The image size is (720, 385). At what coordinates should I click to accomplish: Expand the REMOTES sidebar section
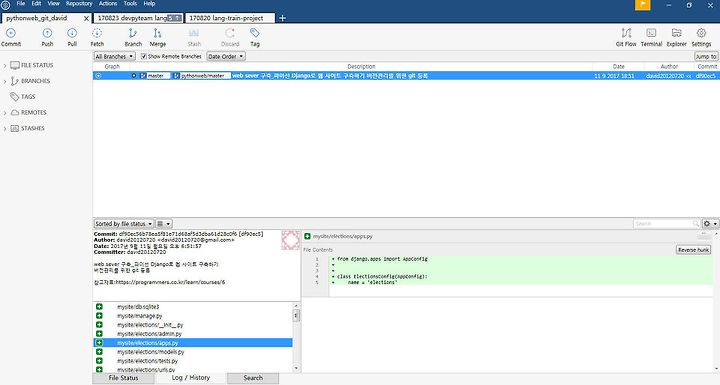coord(5,113)
